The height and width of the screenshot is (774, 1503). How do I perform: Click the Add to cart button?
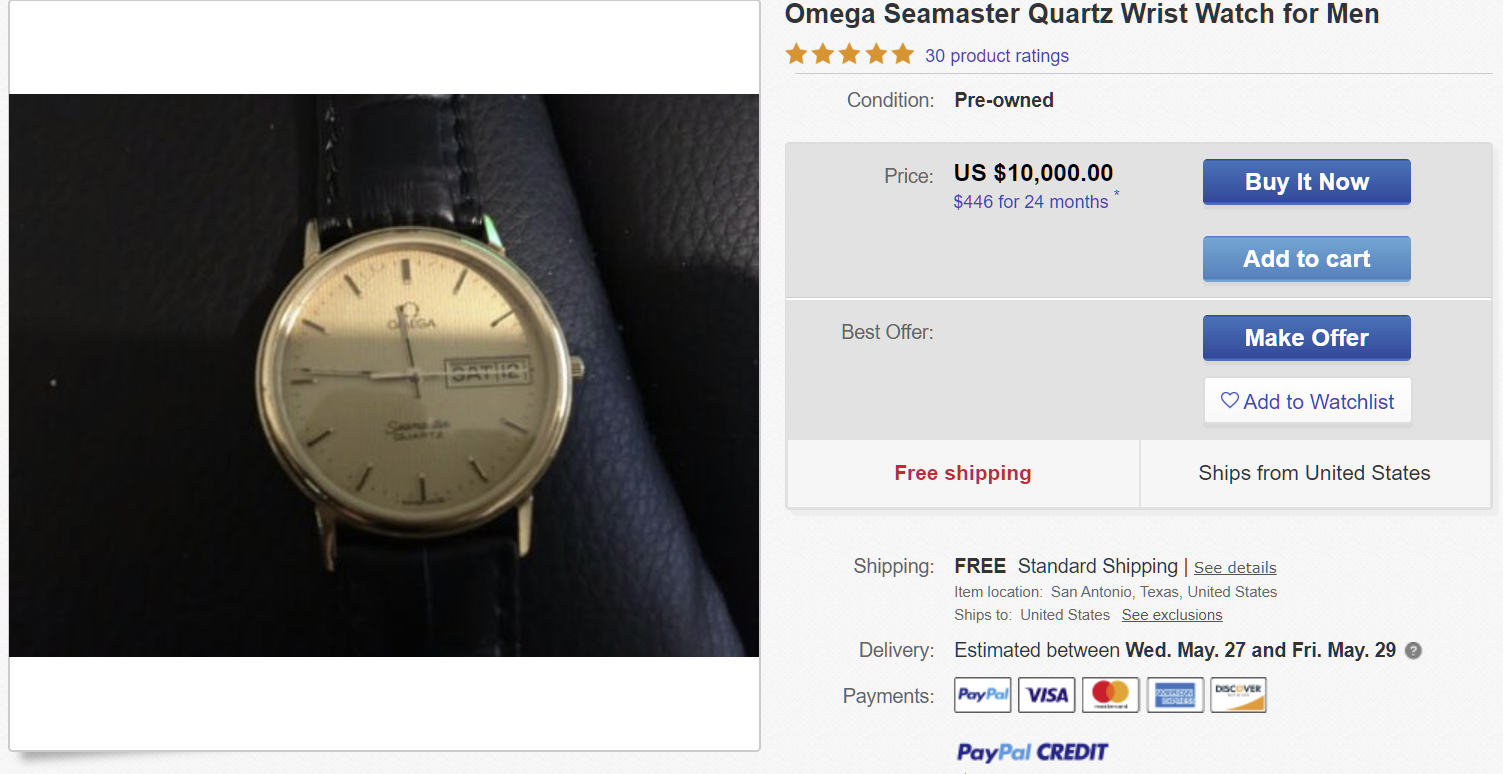pos(1306,259)
